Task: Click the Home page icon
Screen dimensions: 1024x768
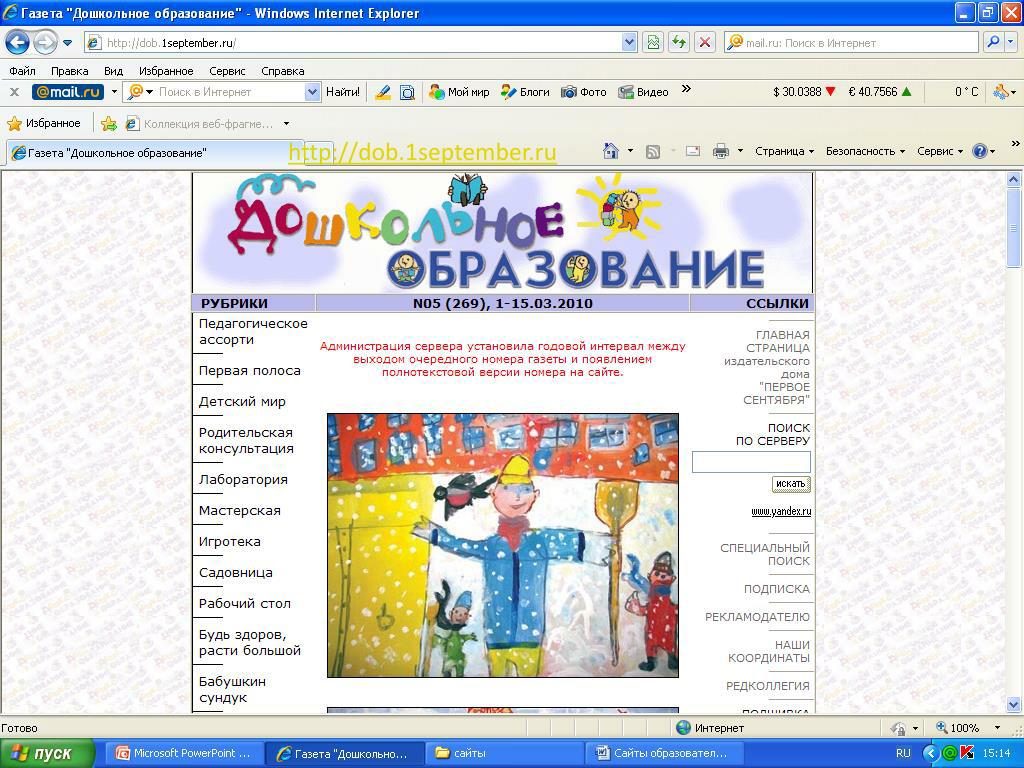Action: tap(611, 151)
